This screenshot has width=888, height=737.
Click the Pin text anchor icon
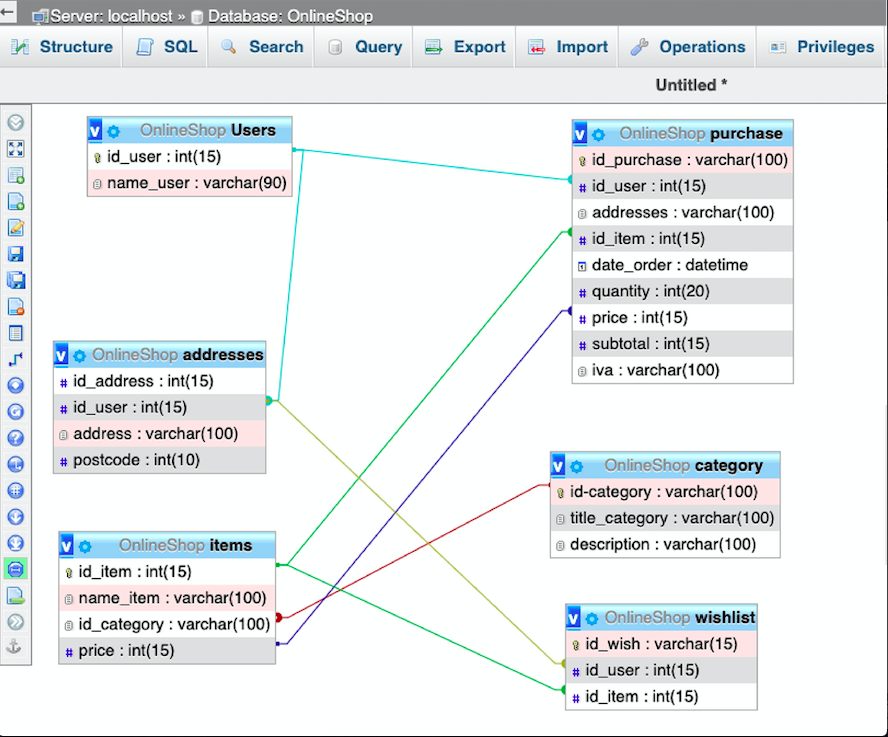[14, 647]
